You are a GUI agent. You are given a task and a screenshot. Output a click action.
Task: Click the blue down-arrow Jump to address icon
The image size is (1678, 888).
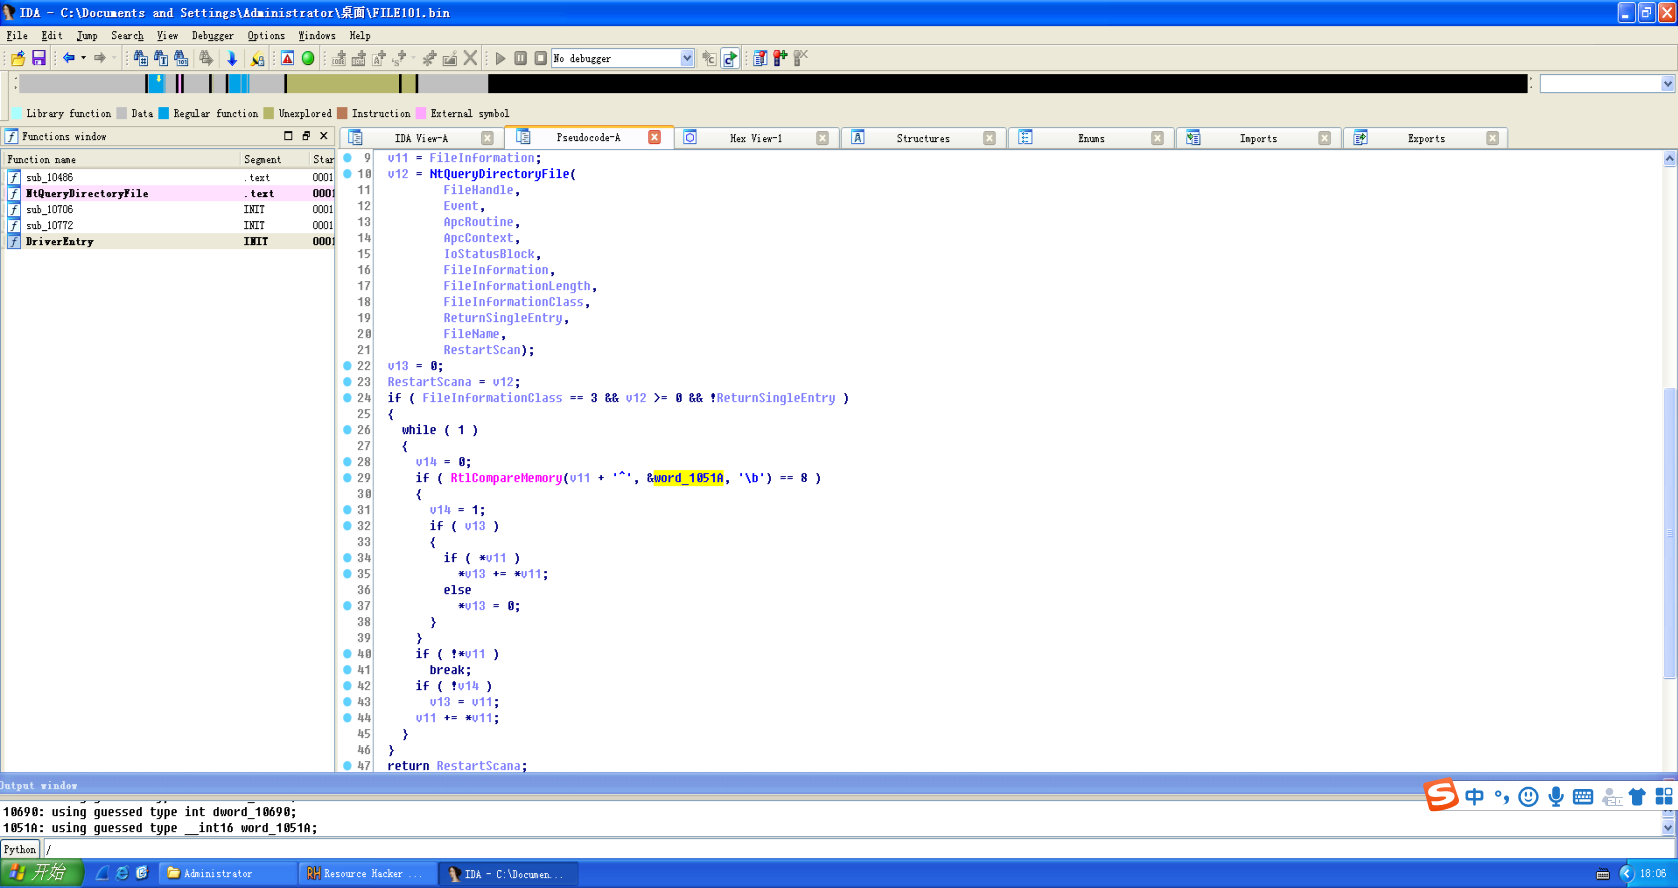tap(232, 58)
